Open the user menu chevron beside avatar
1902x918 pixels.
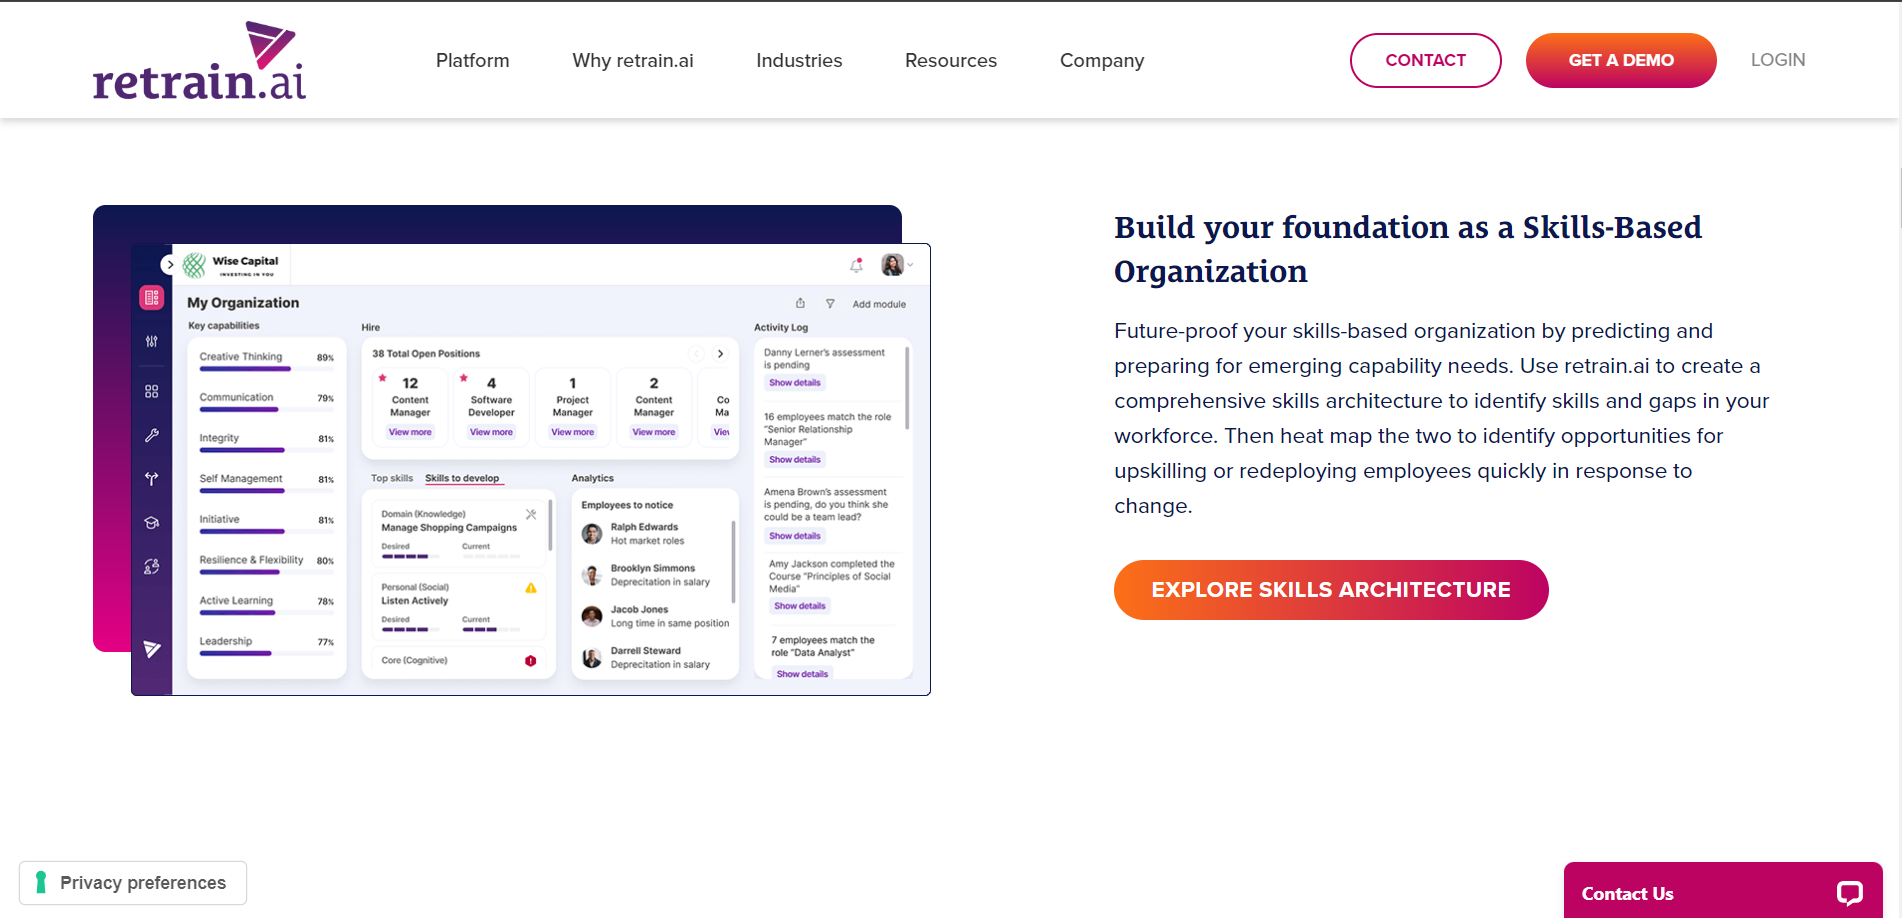pyautogui.click(x=910, y=265)
